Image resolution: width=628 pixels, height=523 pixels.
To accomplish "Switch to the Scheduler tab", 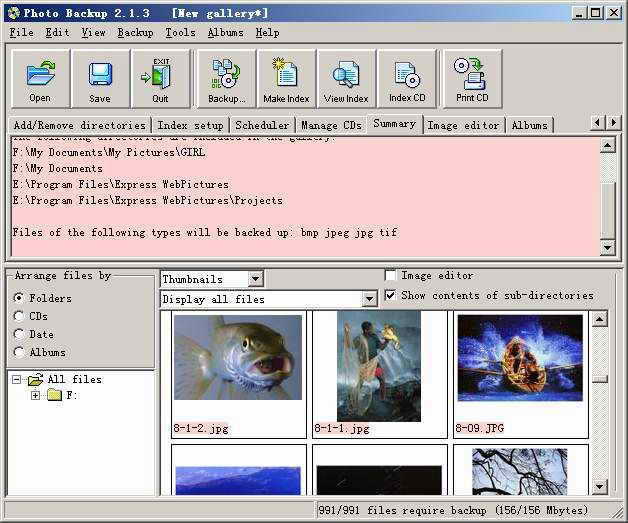I will click(x=262, y=125).
